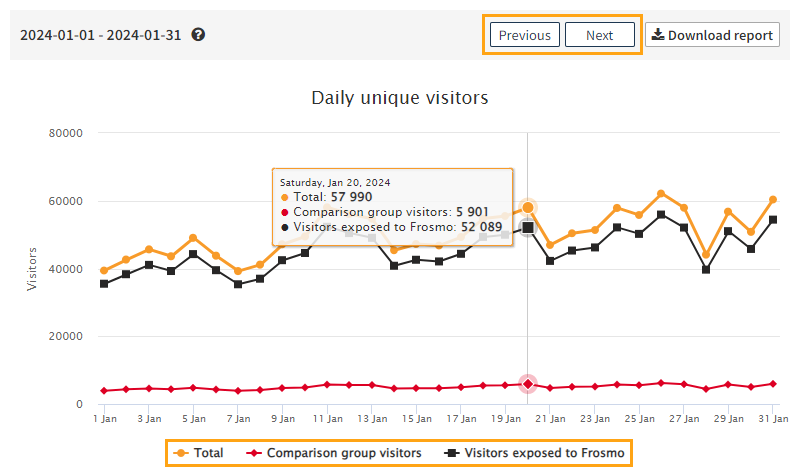Click the date range 2024-01-01 - 2024-01-31 text
Screen dimensions: 800x470
coord(101,35)
